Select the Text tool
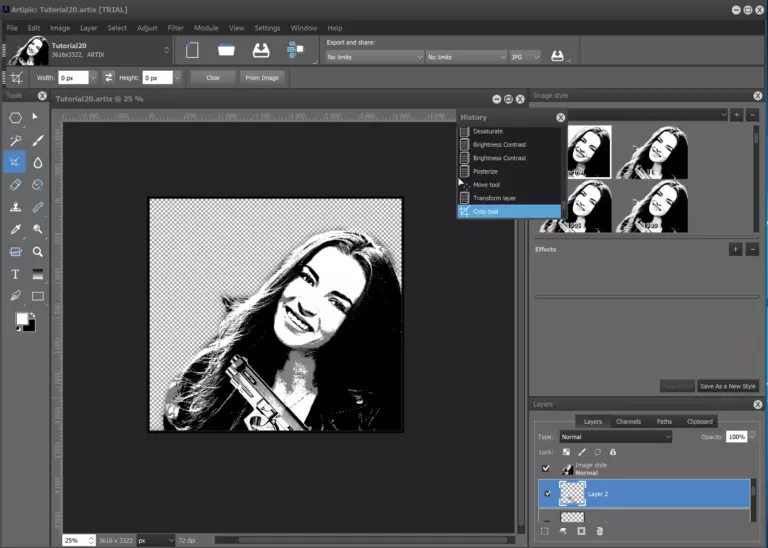This screenshot has width=768, height=548. 16,274
